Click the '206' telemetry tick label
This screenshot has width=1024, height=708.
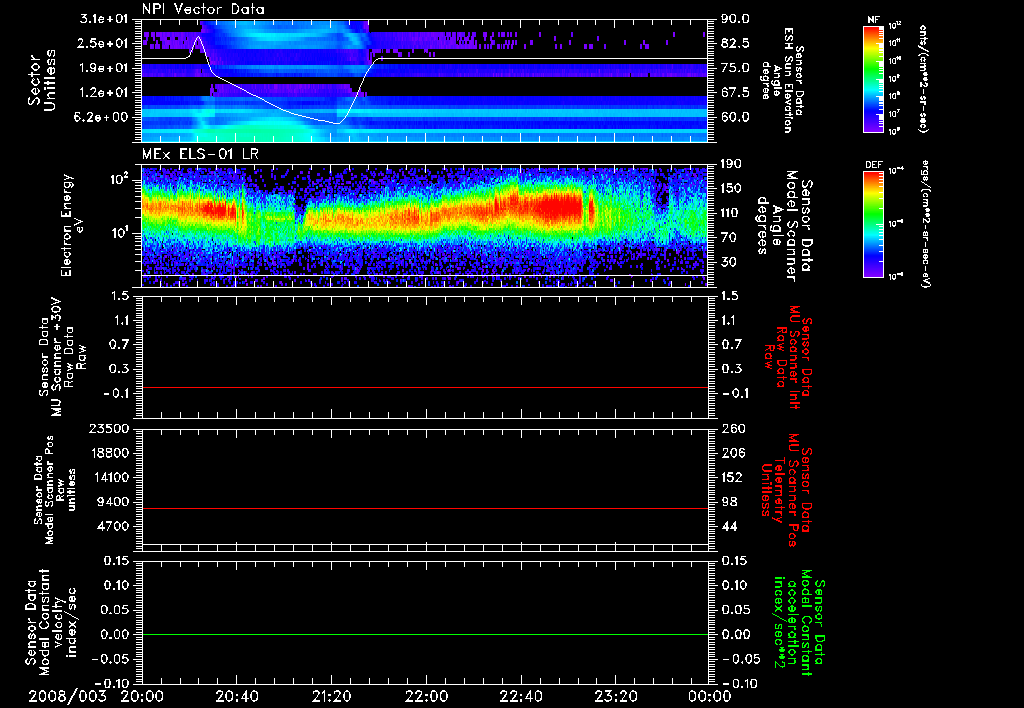click(732, 453)
